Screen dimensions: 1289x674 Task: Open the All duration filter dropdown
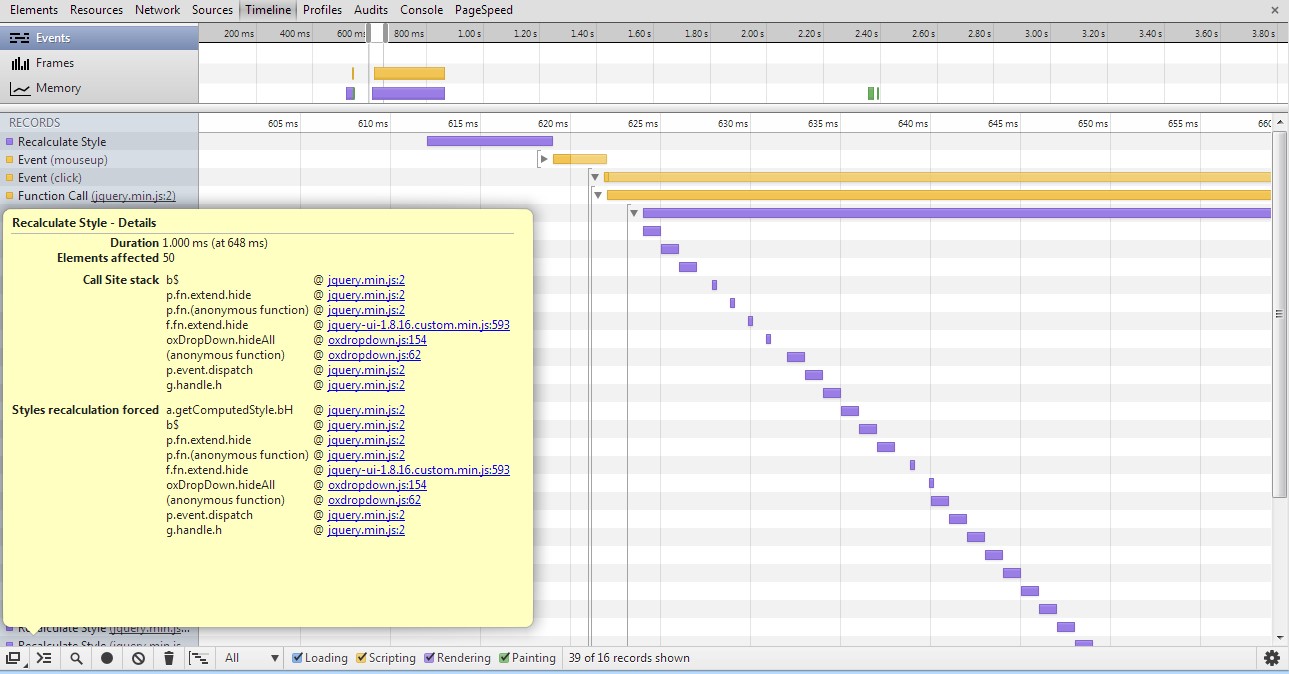(252, 658)
